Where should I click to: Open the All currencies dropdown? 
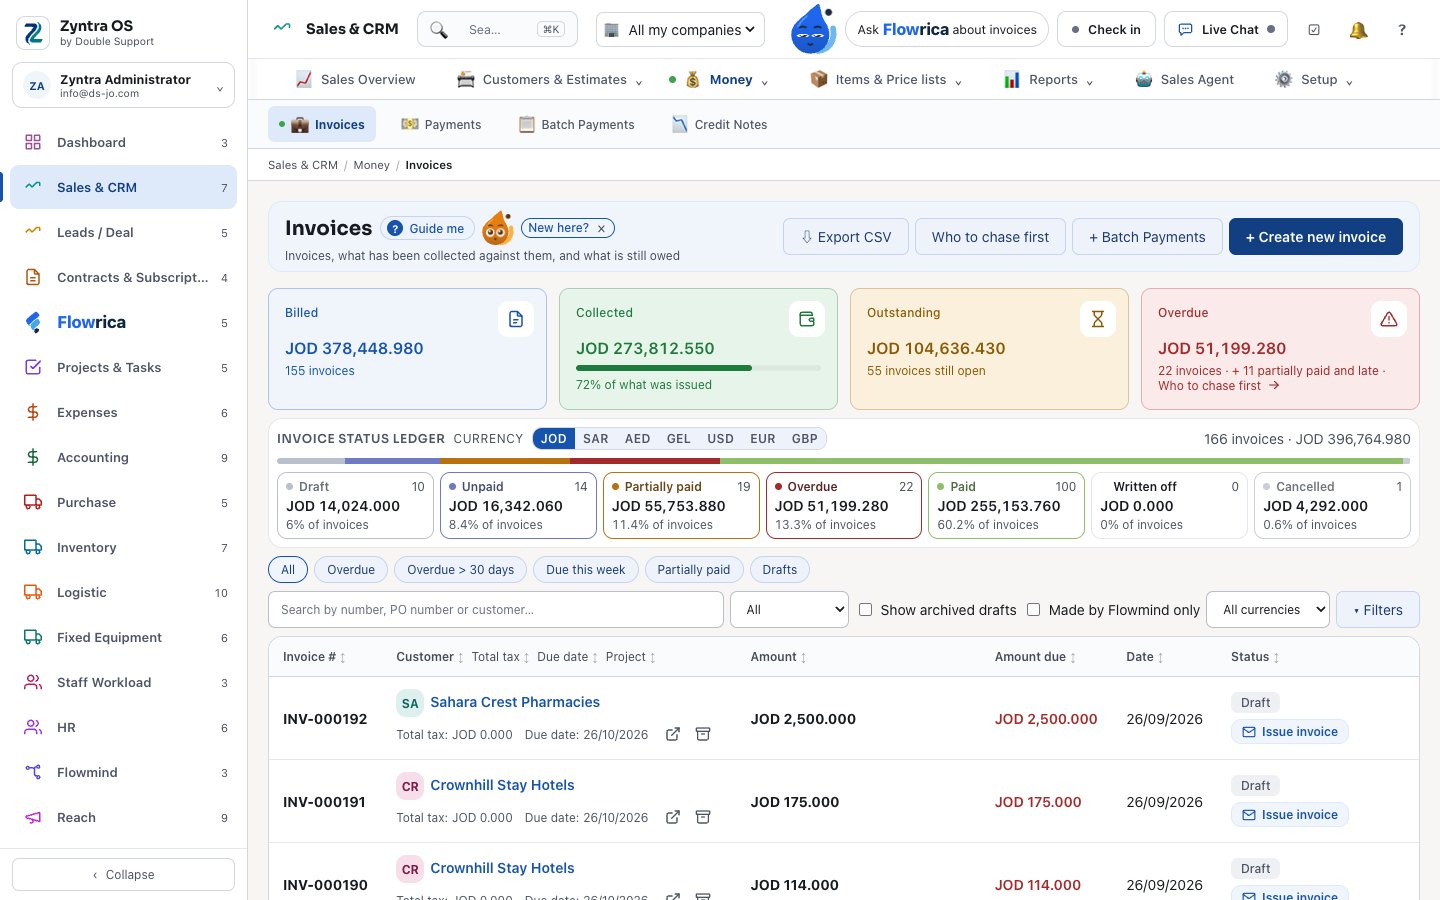(x=1269, y=609)
